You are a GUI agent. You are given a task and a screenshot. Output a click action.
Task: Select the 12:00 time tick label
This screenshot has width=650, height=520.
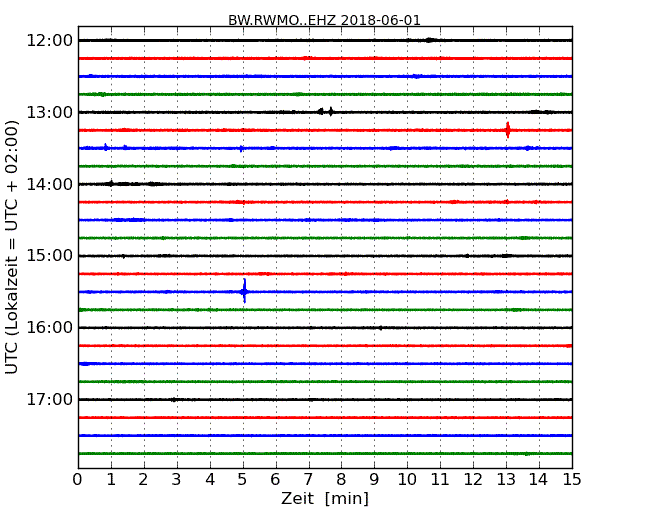[x=50, y=41]
